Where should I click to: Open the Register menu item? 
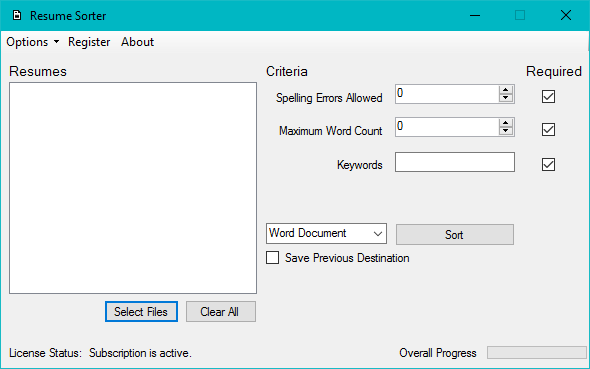89,42
